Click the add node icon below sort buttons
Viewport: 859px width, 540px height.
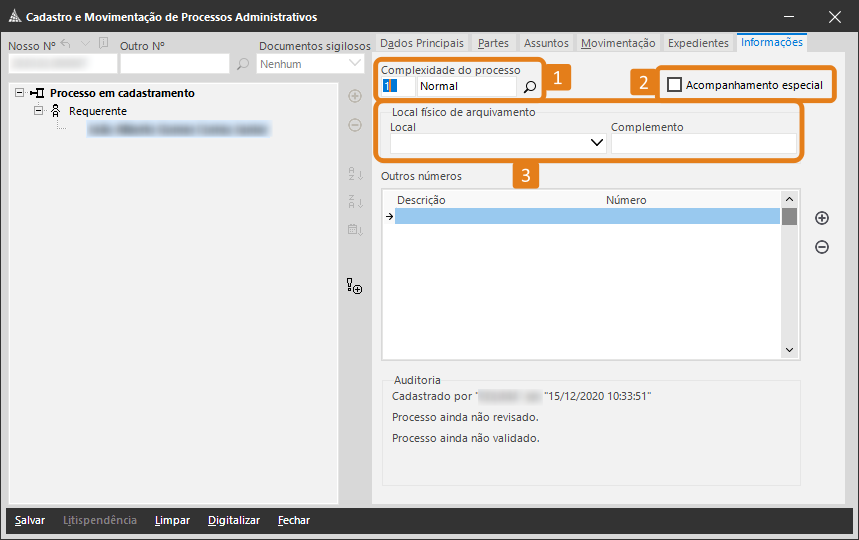[x=354, y=287]
